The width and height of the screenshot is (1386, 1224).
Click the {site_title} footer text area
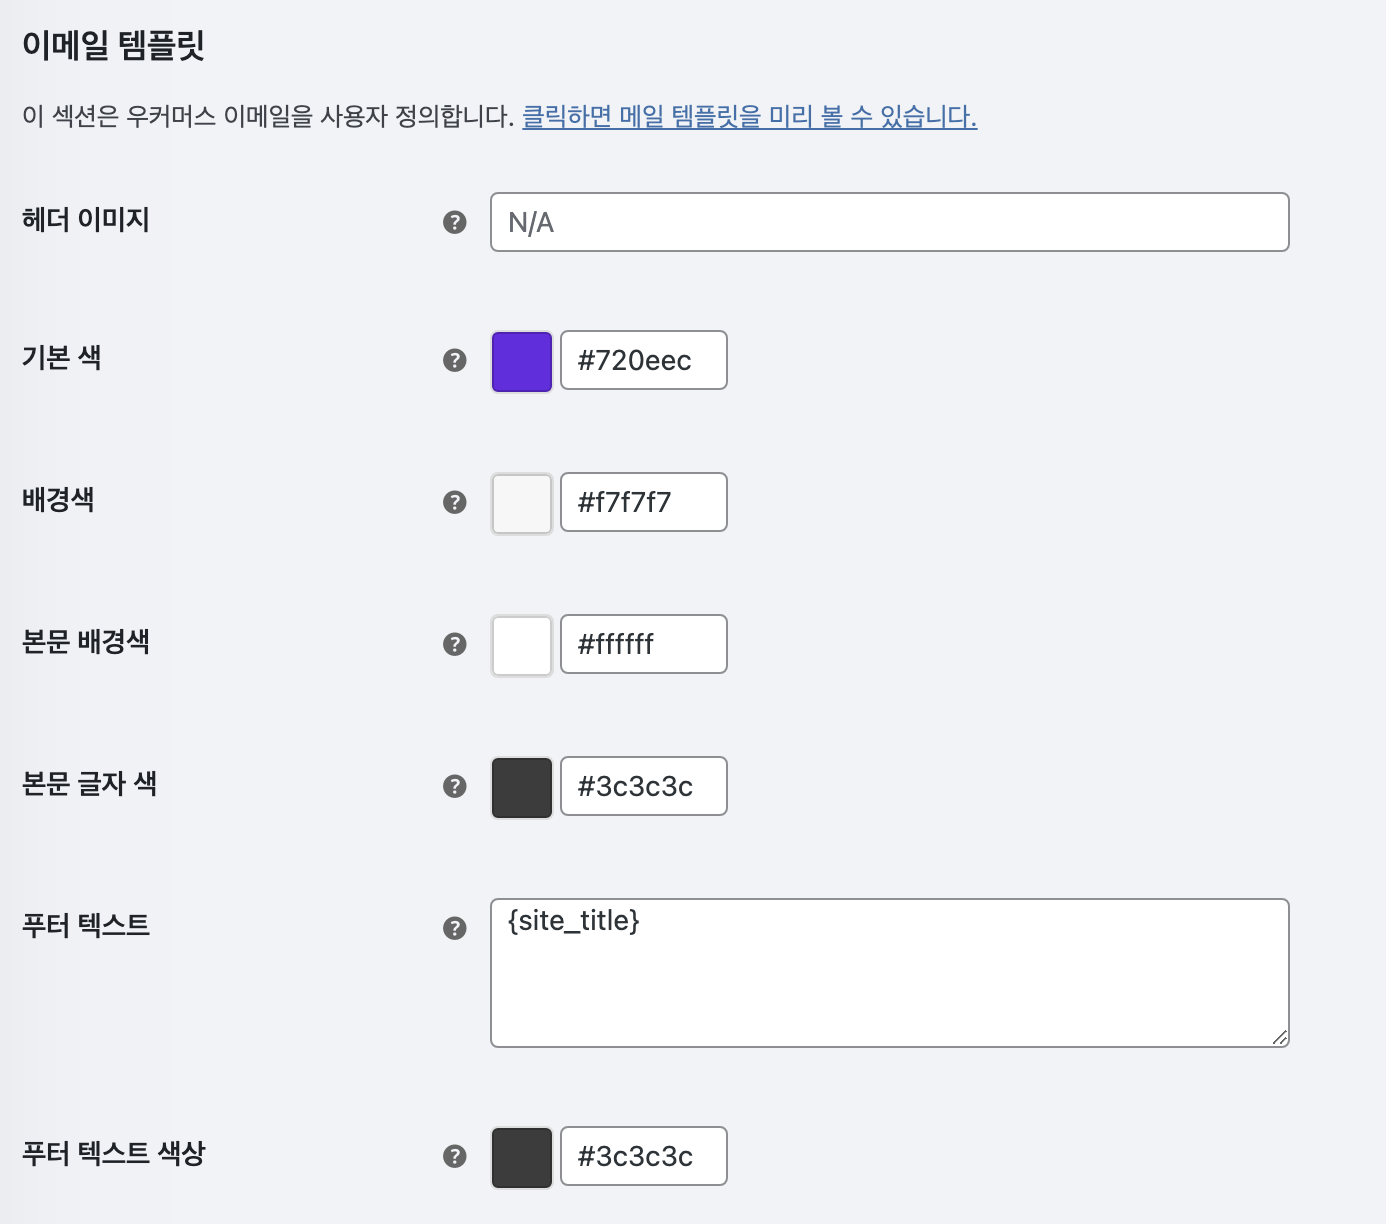pyautogui.click(x=890, y=973)
